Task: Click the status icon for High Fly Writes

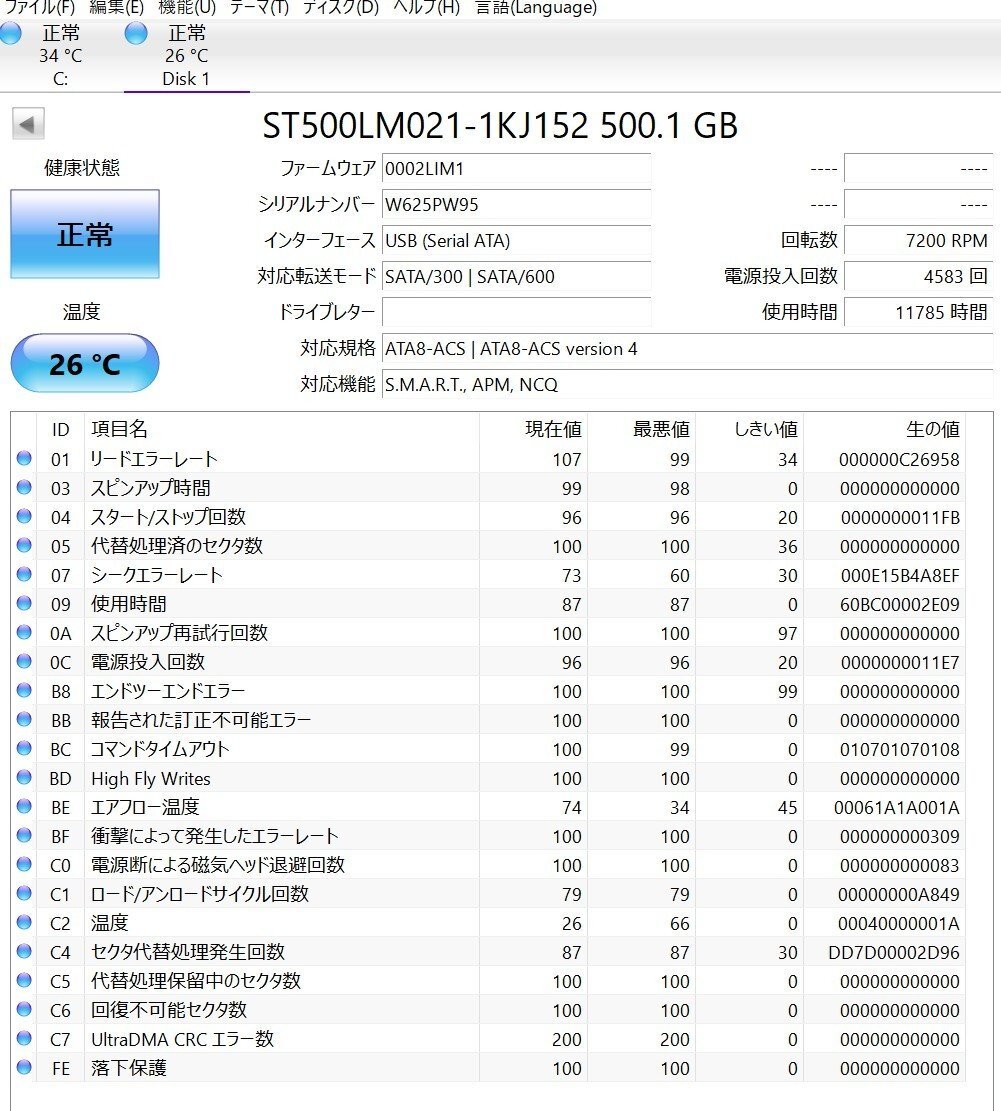Action: click(x=24, y=778)
